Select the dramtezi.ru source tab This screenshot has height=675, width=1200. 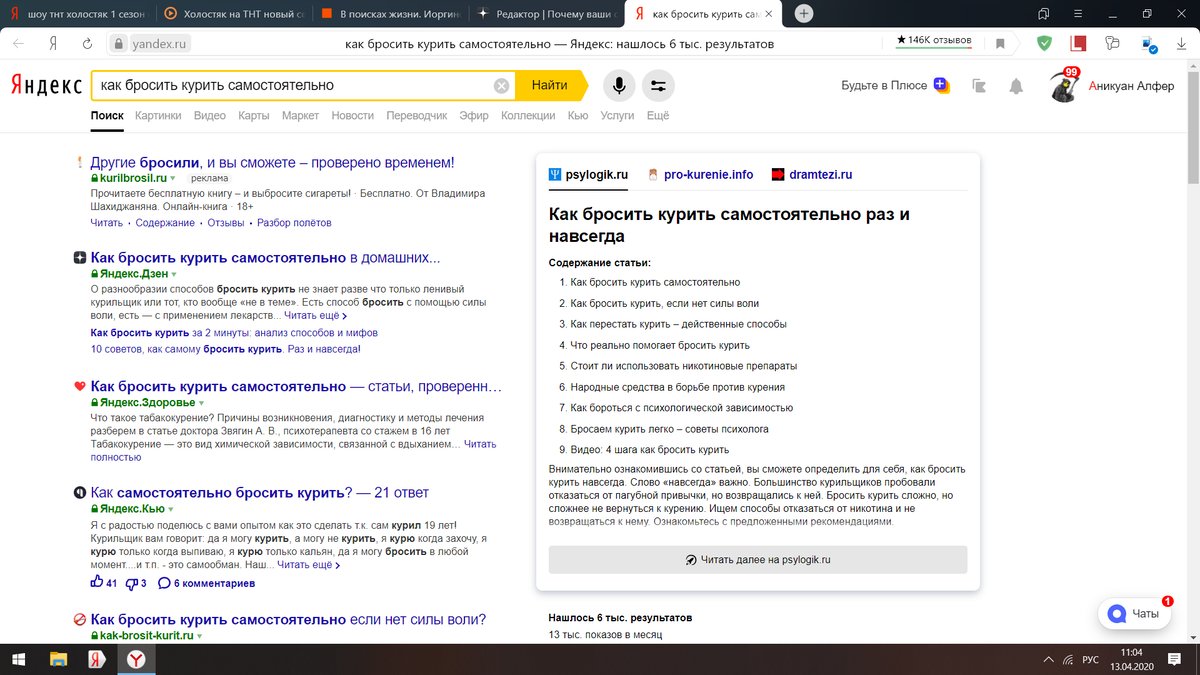[812, 174]
